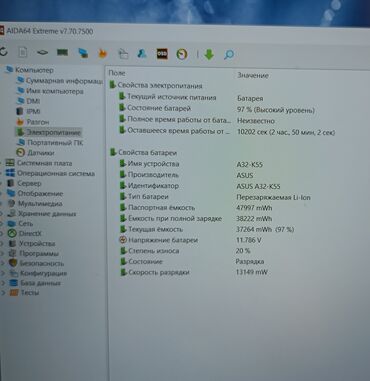Select the Тесты category
370x381 pixels.
tap(24, 292)
